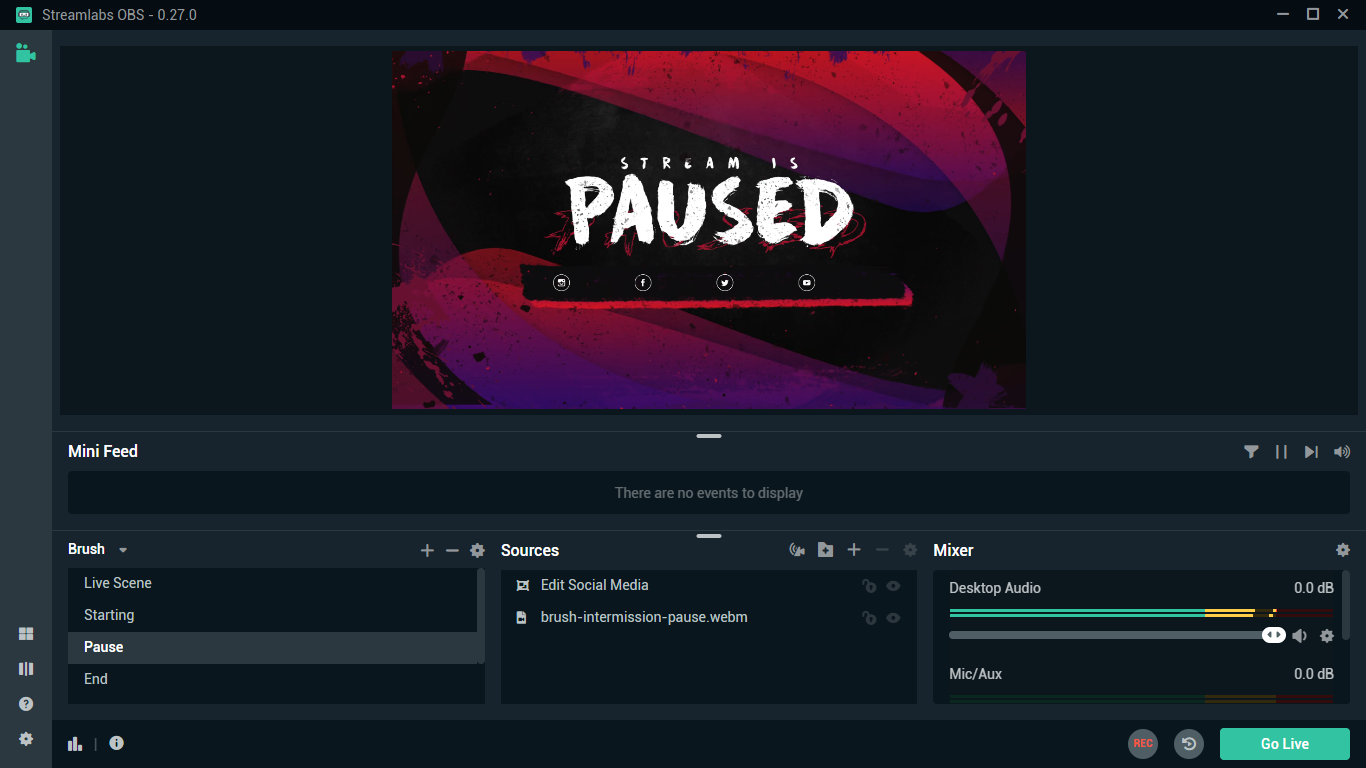Image resolution: width=1366 pixels, height=768 pixels.
Task: Click the Scenes list scrollbar
Action: [481, 616]
